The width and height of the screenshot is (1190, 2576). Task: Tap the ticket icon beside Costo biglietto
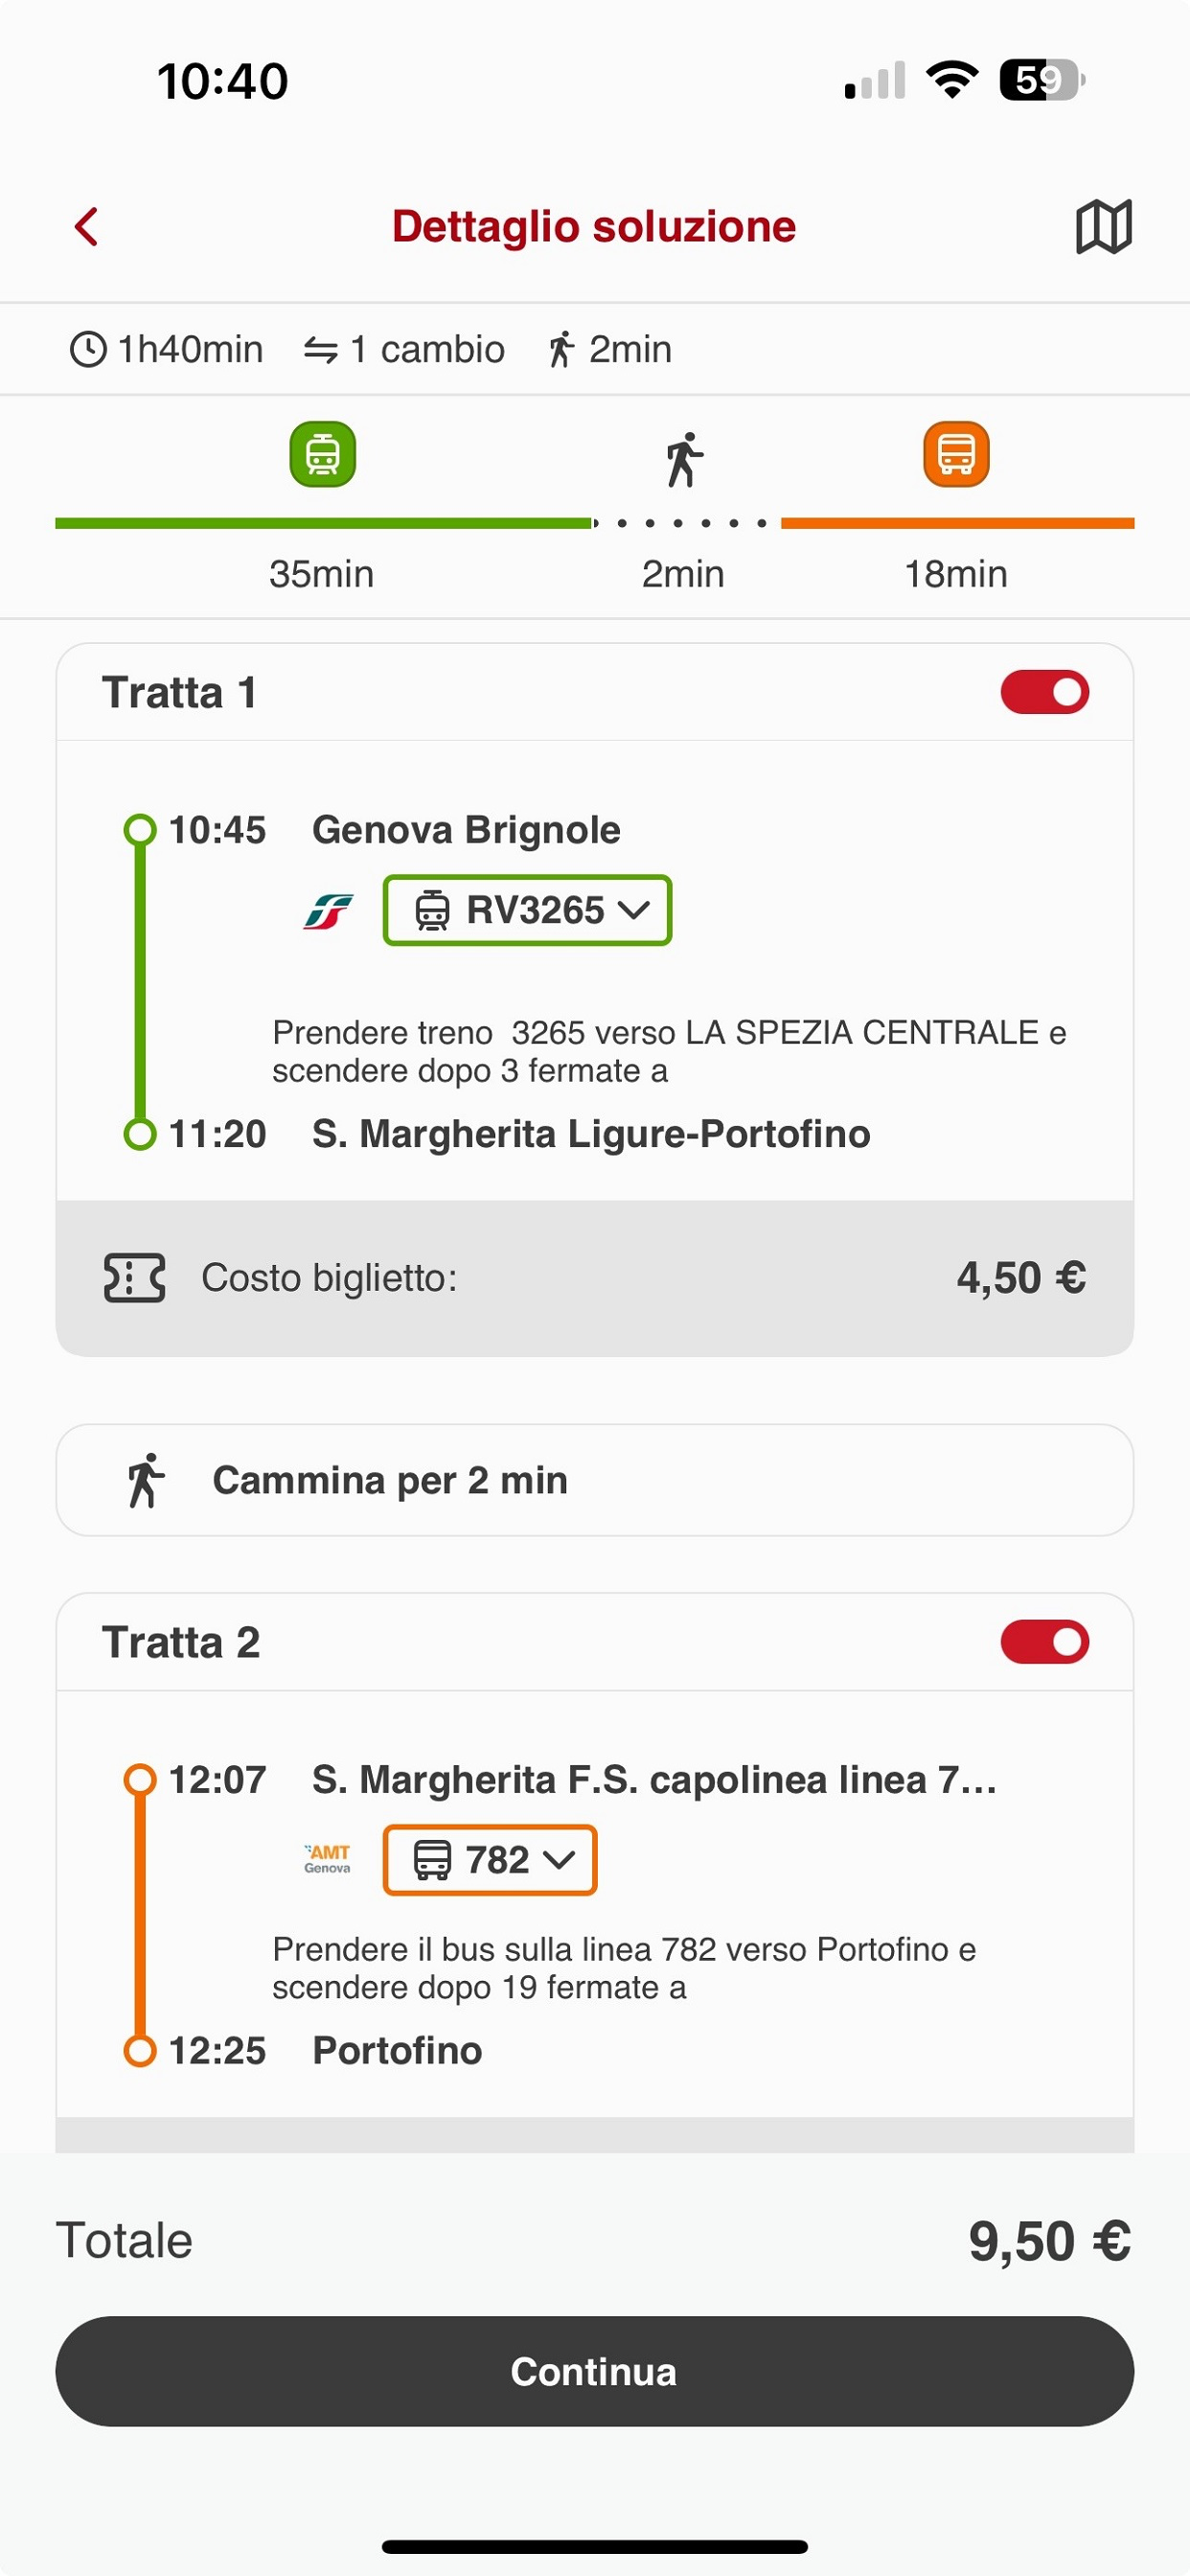pyautogui.click(x=134, y=1278)
